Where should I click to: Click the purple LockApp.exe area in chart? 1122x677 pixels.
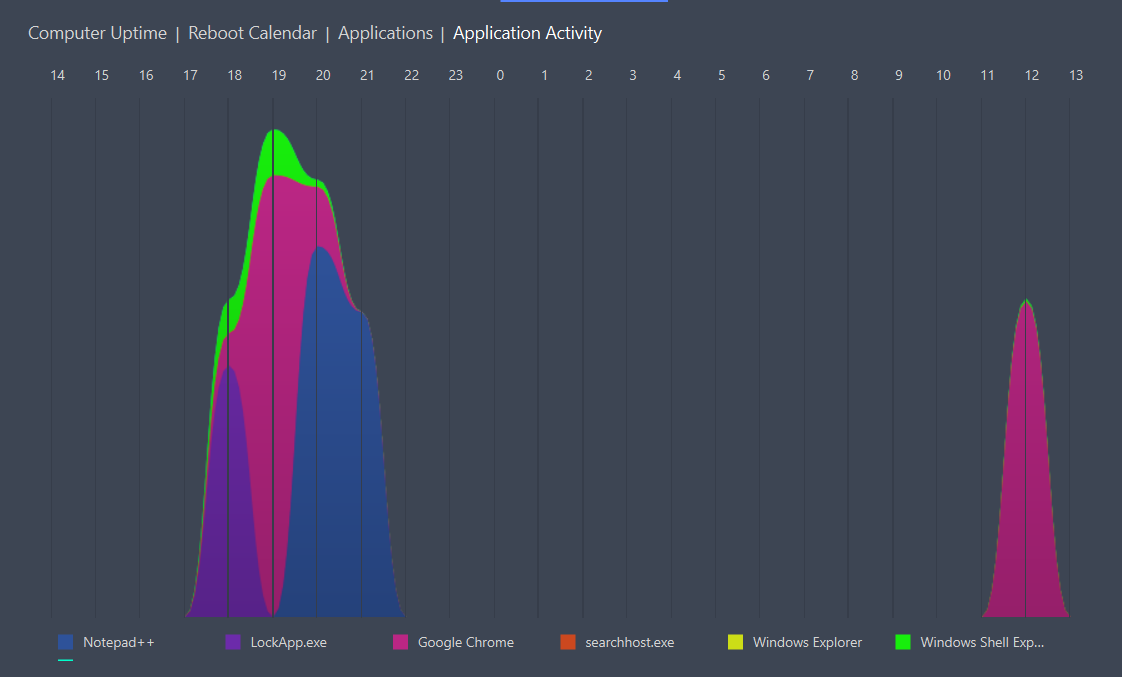(229, 515)
